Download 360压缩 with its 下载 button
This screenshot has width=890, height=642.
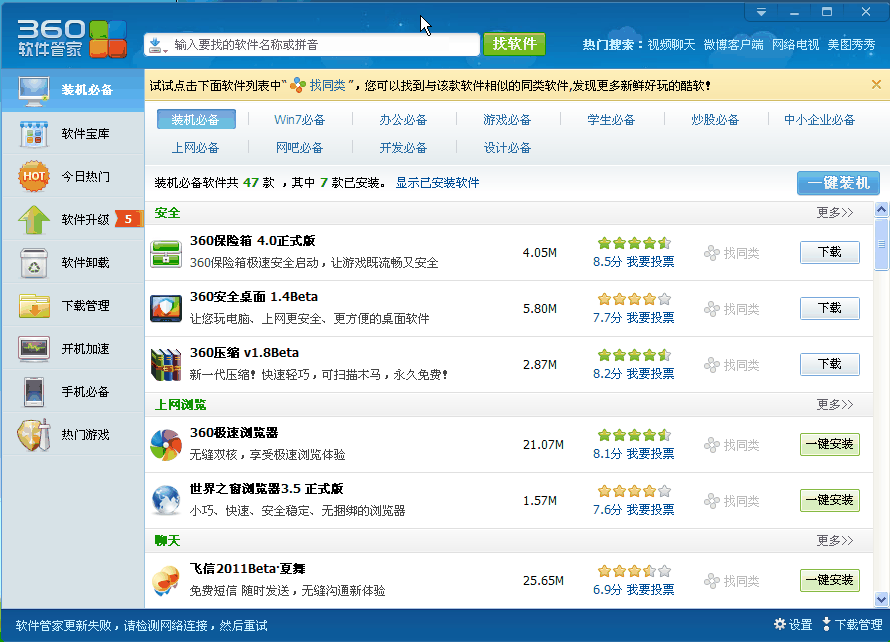pos(829,364)
